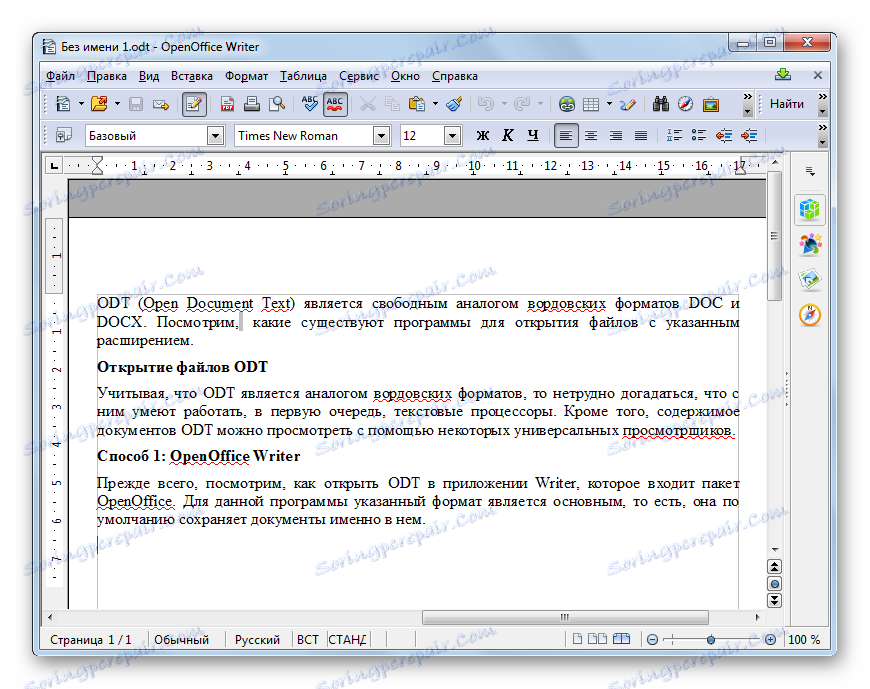Open the Вид menu

(x=149, y=76)
